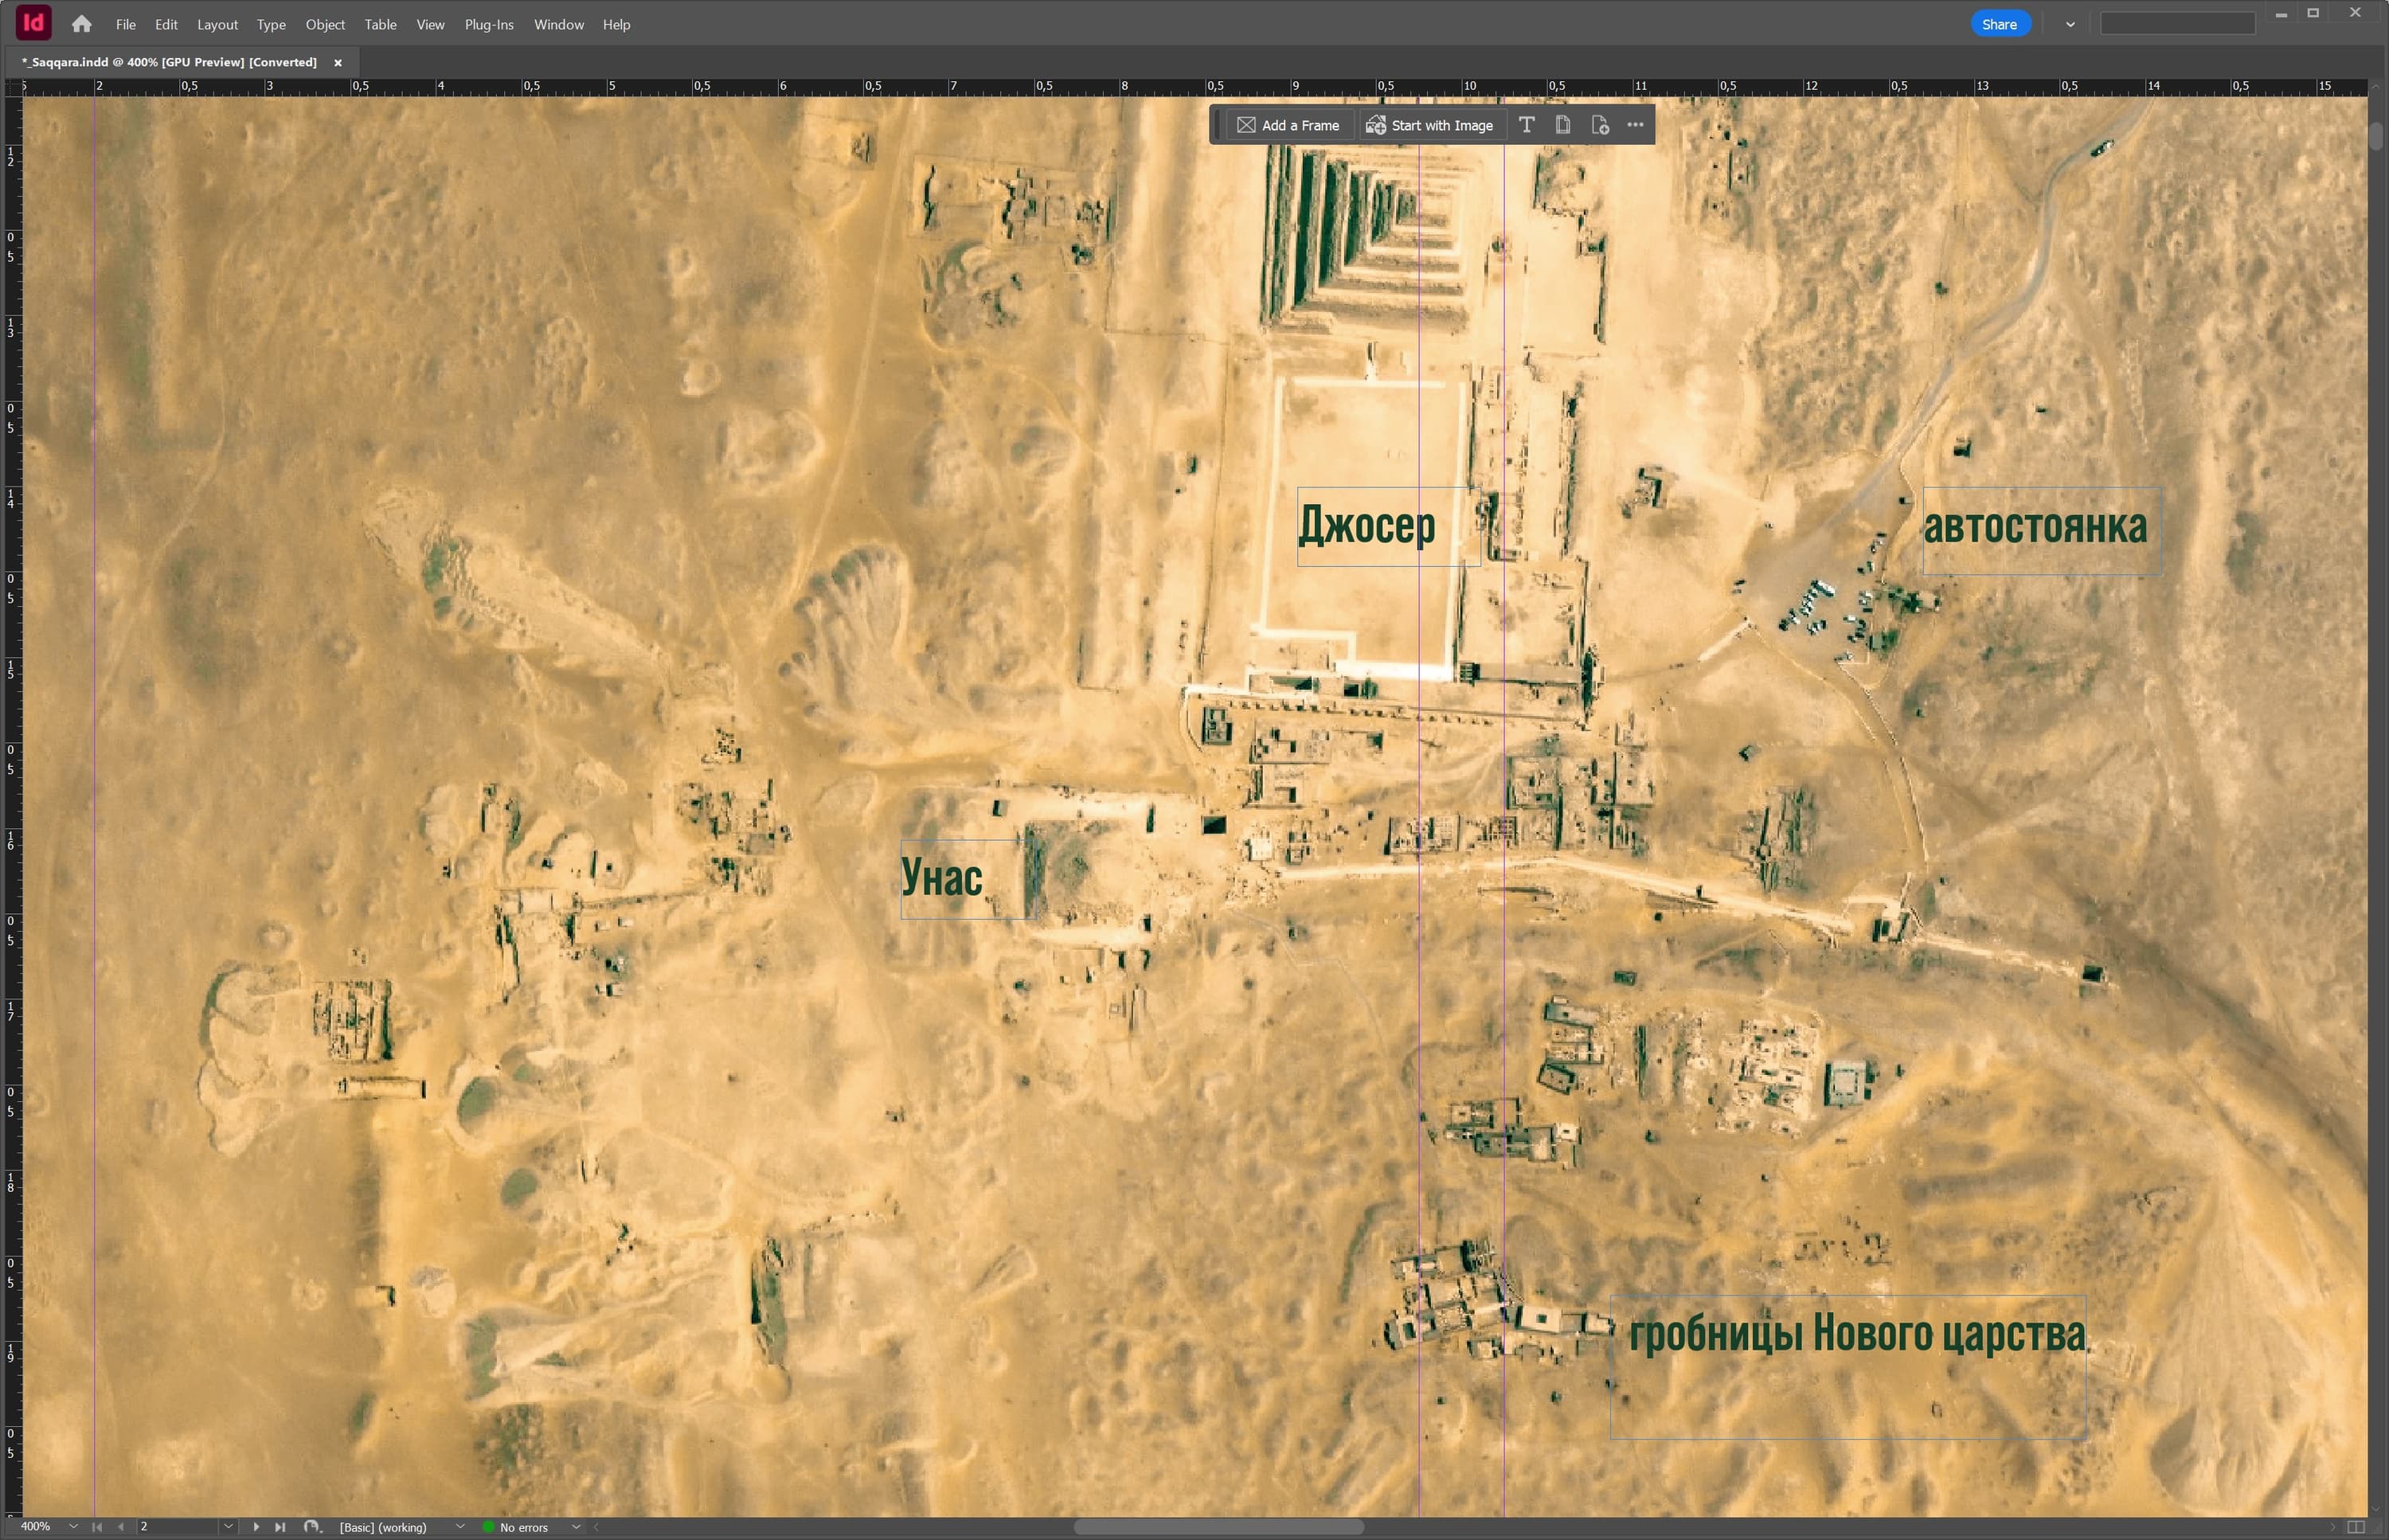2389x1540 pixels.
Task: Select the Джосер text frame
Action: 1388,527
